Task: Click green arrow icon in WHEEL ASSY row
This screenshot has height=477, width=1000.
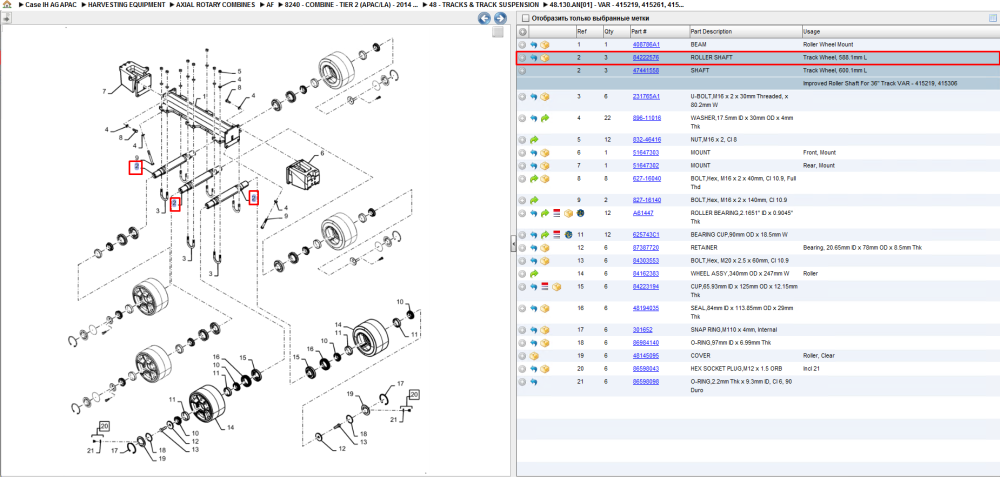Action: click(534, 274)
